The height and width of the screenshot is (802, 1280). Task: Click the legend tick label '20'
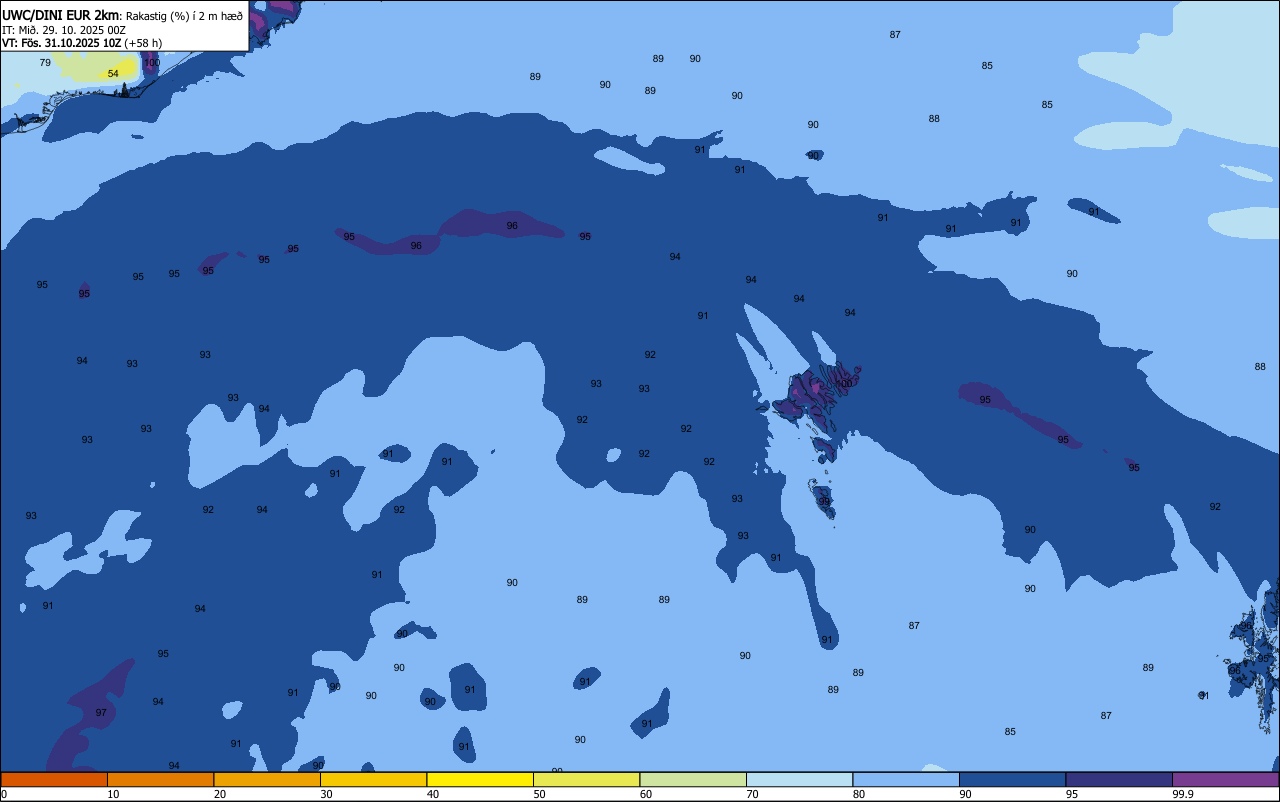click(220, 794)
